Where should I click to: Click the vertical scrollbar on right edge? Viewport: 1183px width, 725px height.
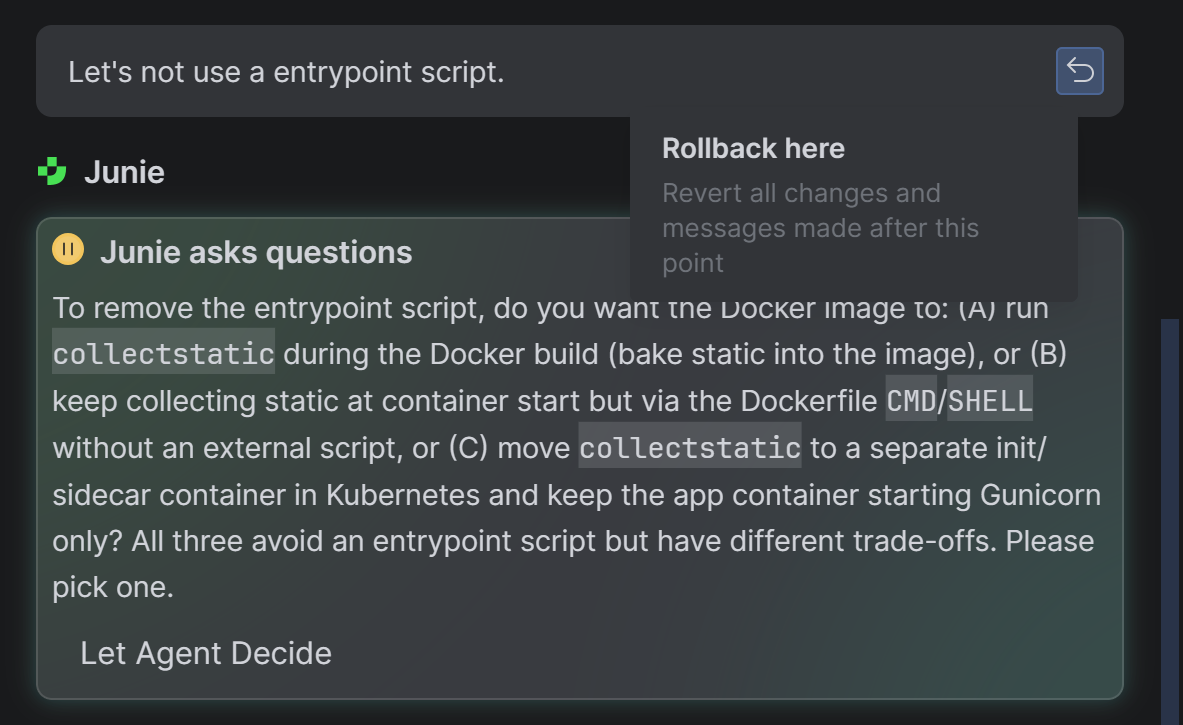click(x=1169, y=521)
